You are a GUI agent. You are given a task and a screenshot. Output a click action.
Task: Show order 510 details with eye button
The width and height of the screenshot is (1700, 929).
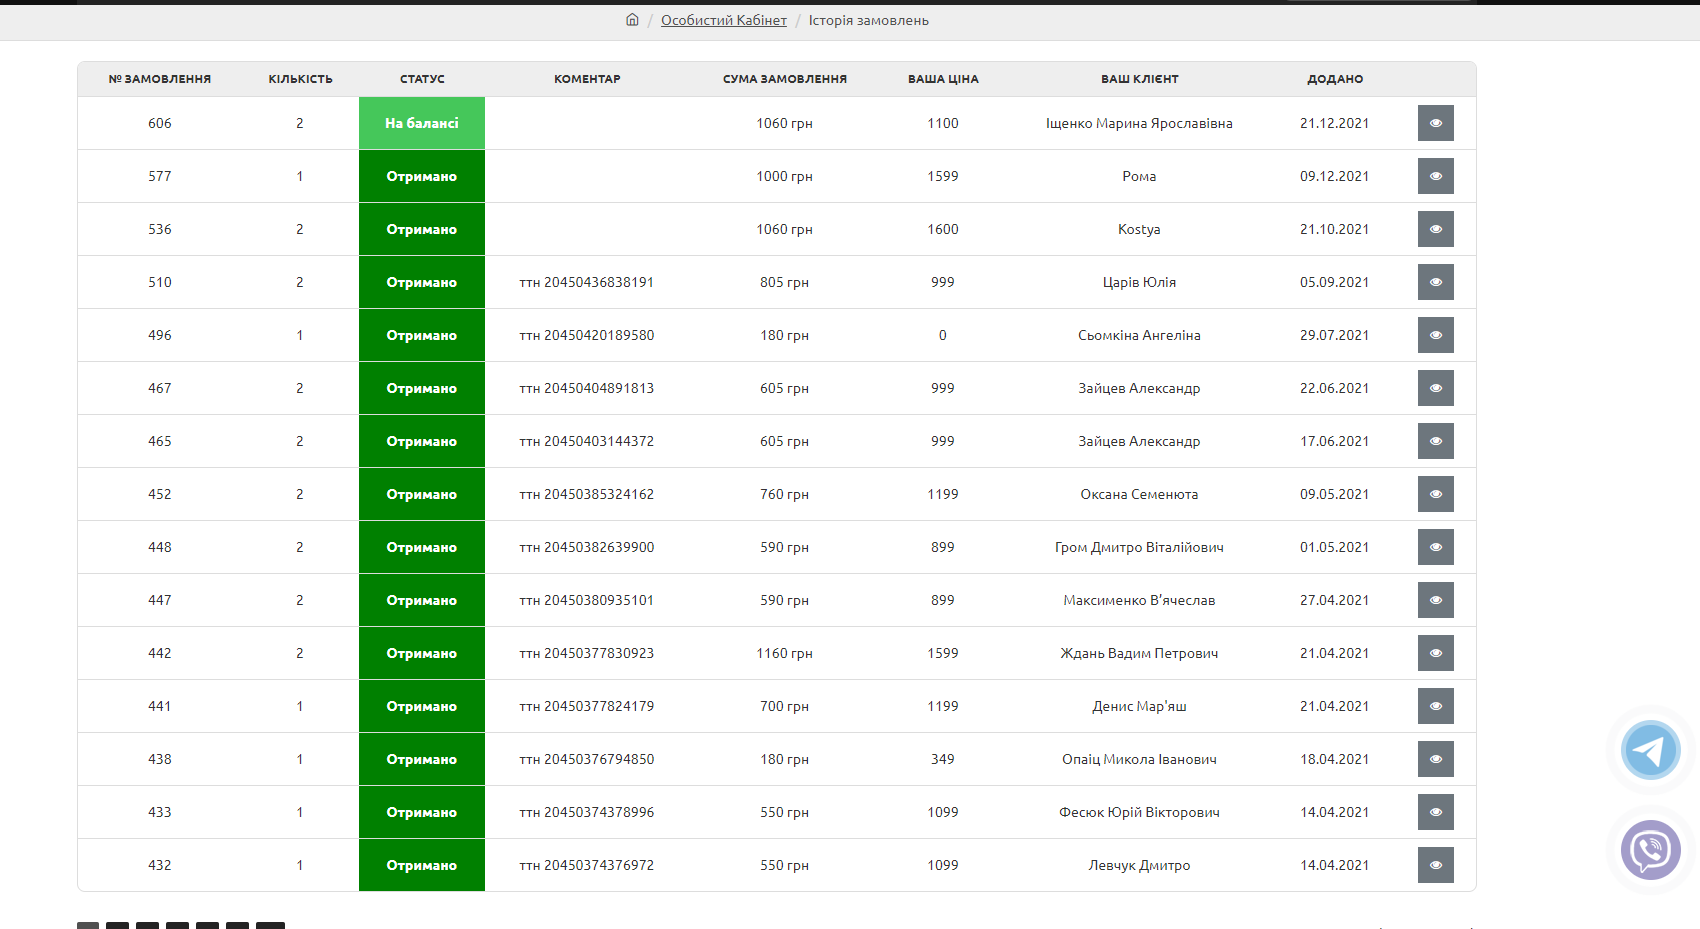[1435, 282]
